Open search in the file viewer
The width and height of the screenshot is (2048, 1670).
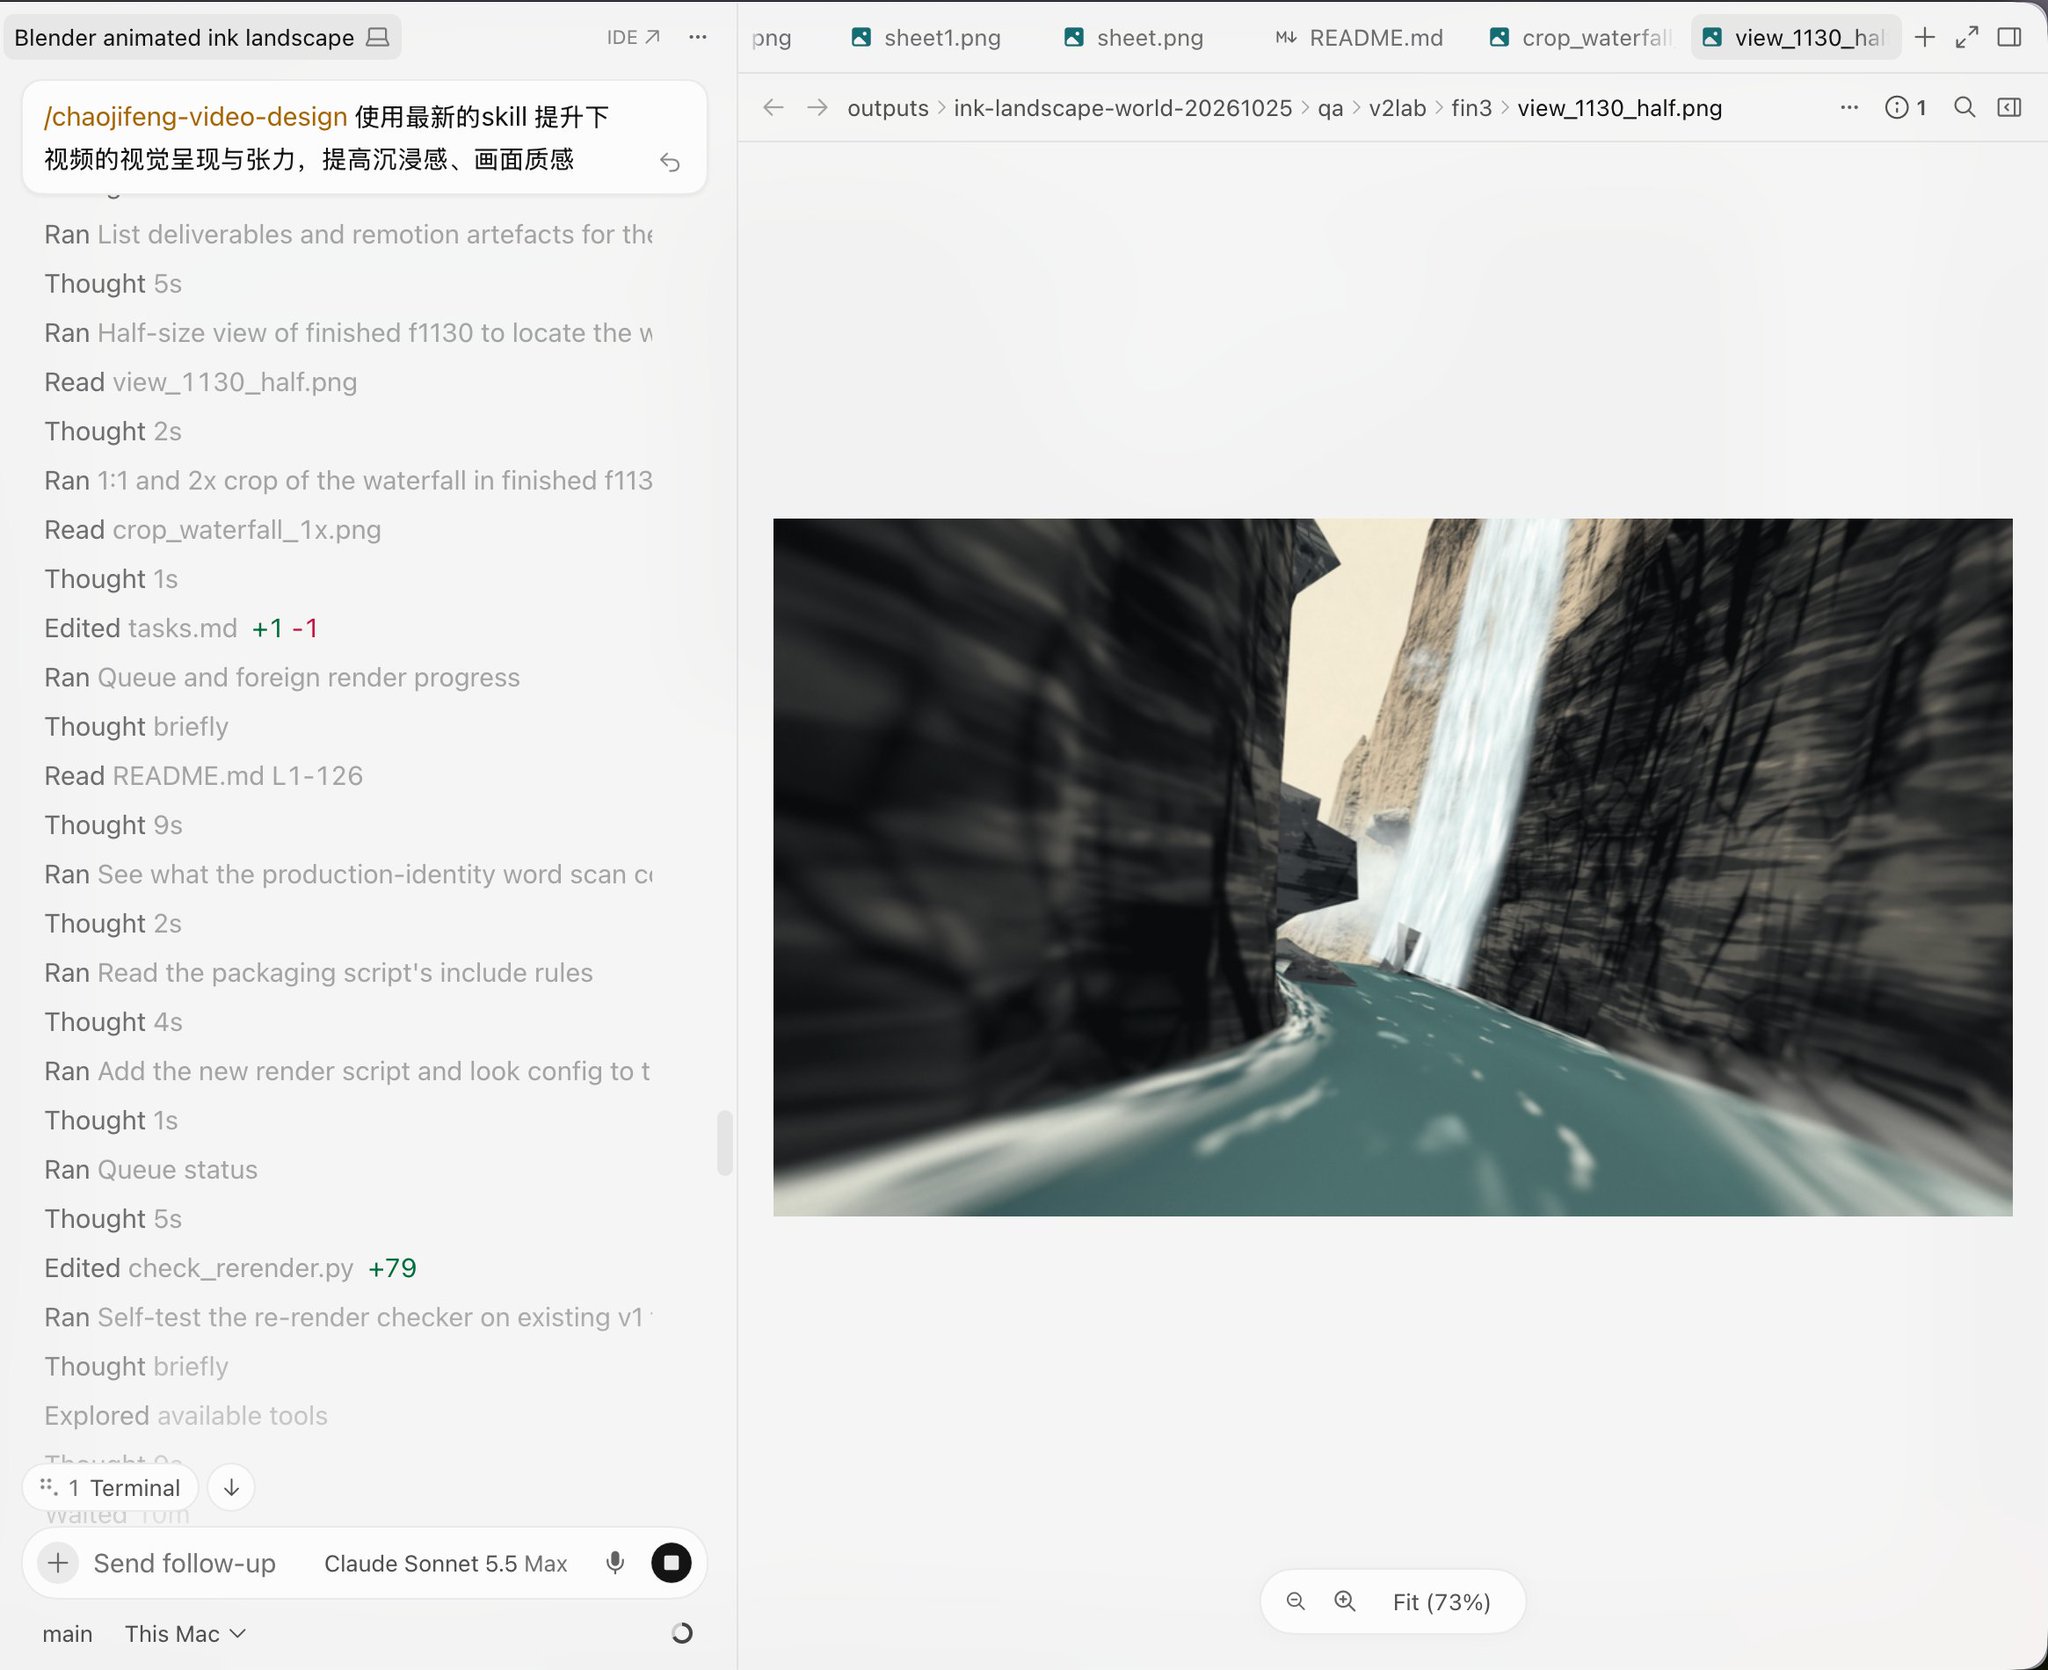coord(1964,107)
